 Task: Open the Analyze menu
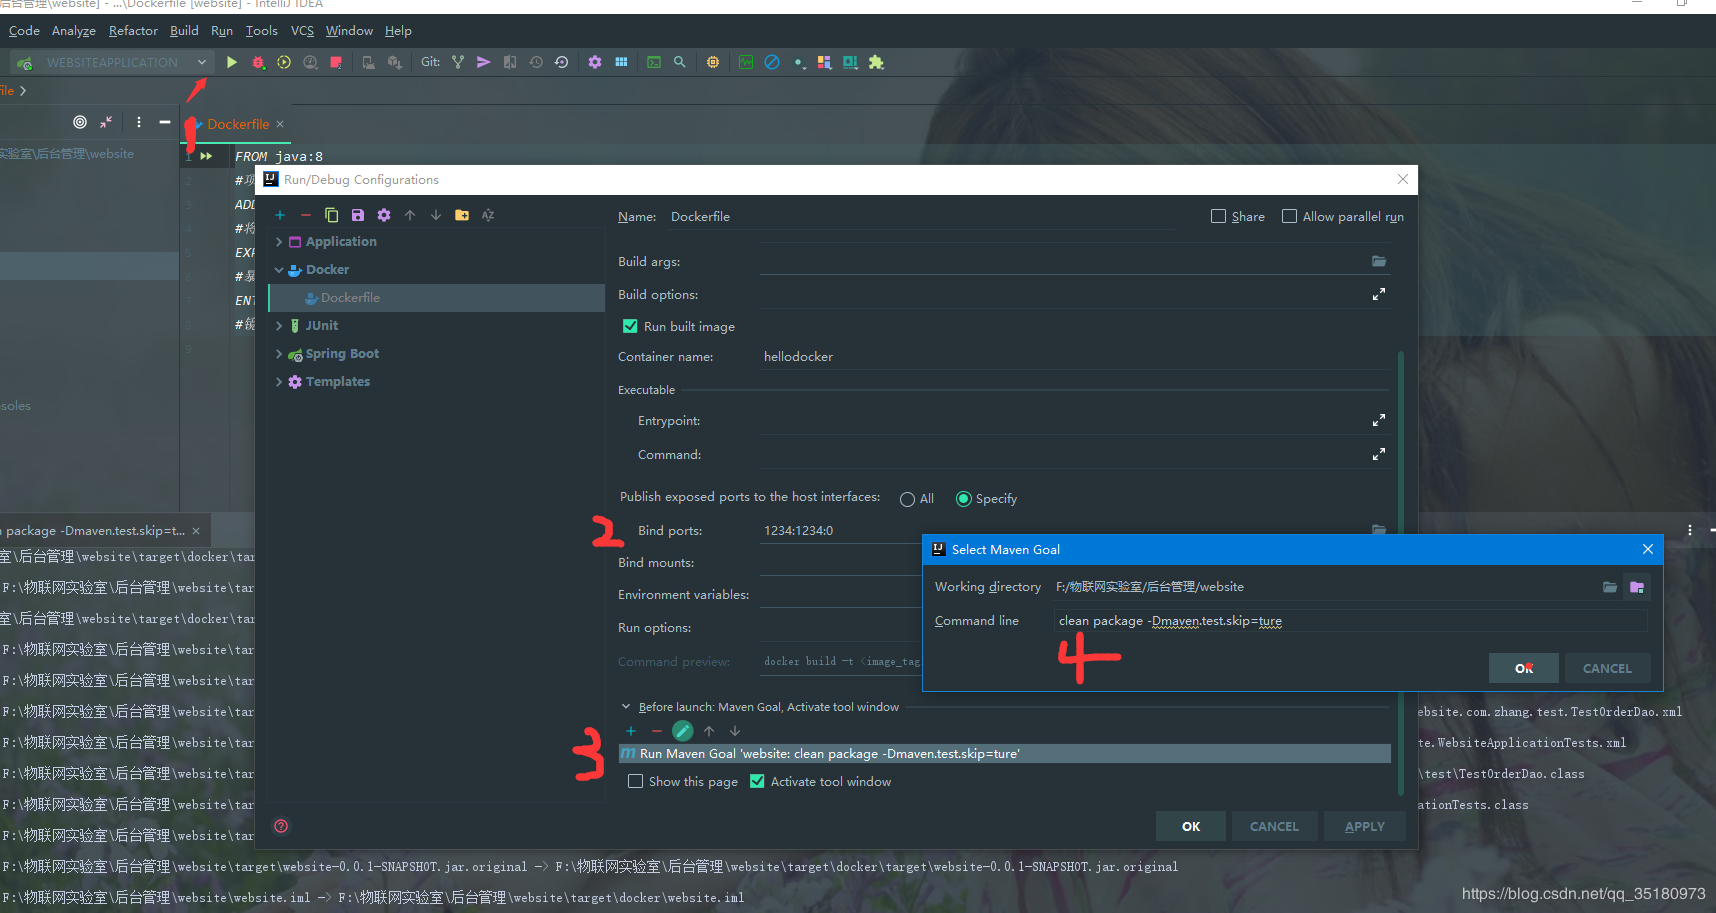coord(74,31)
